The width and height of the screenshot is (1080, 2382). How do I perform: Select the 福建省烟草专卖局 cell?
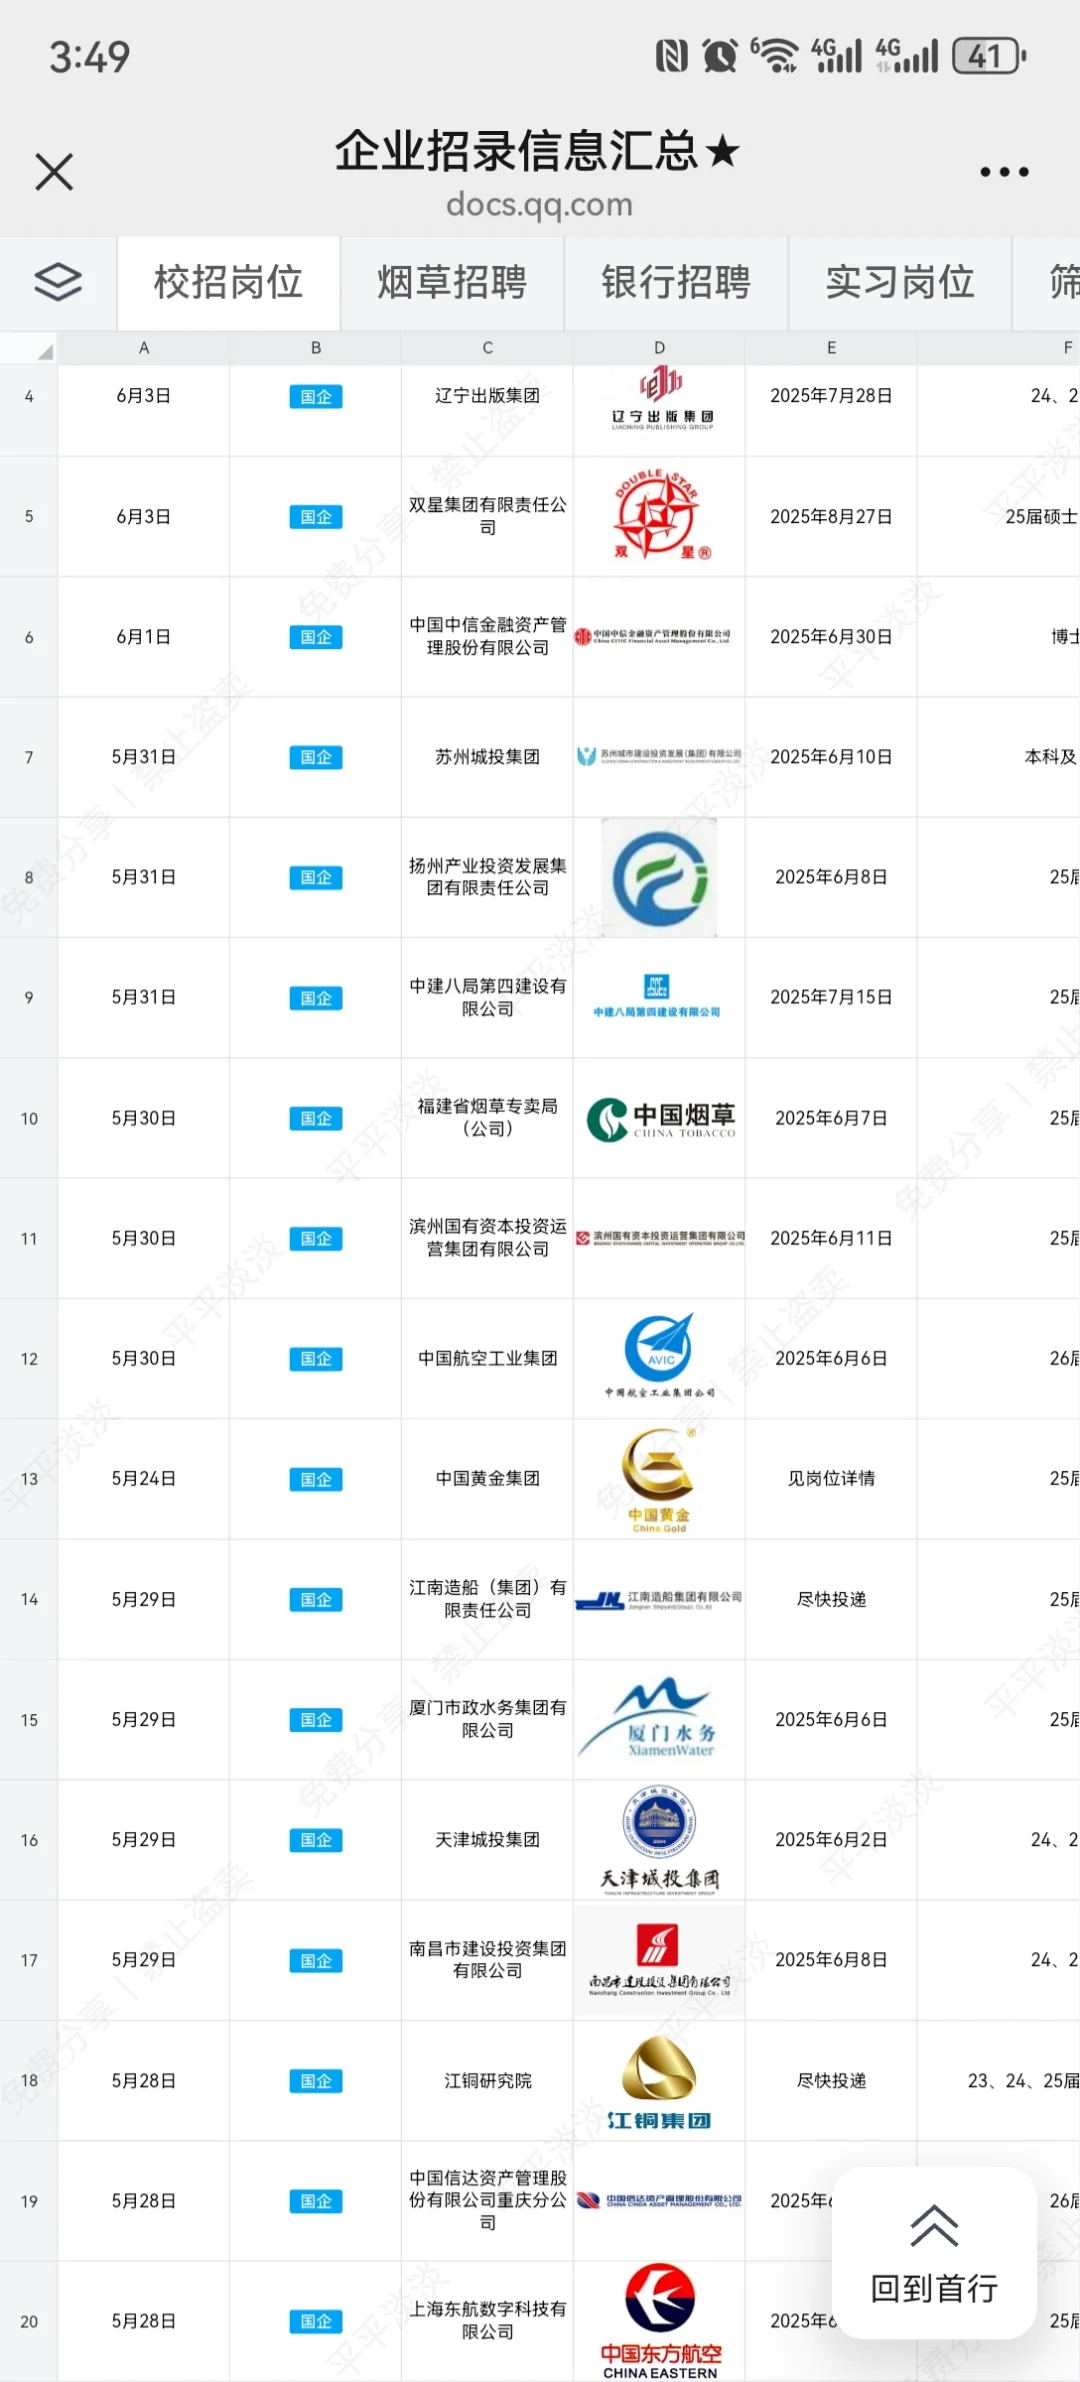[x=488, y=1118]
